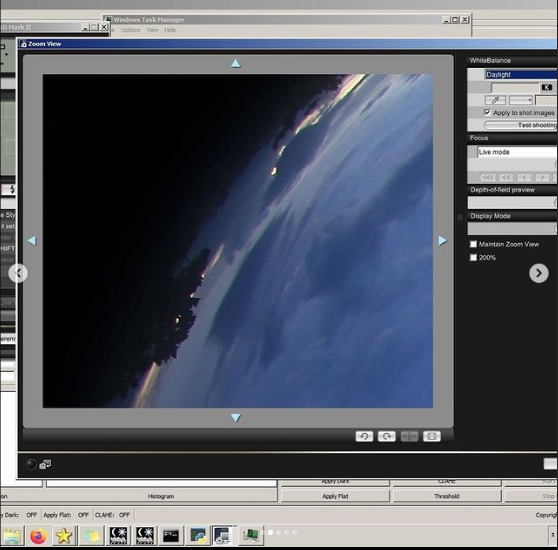Screen dimensions: 558x550
Task: Click the << focus adjustment button
Action: [506, 177]
